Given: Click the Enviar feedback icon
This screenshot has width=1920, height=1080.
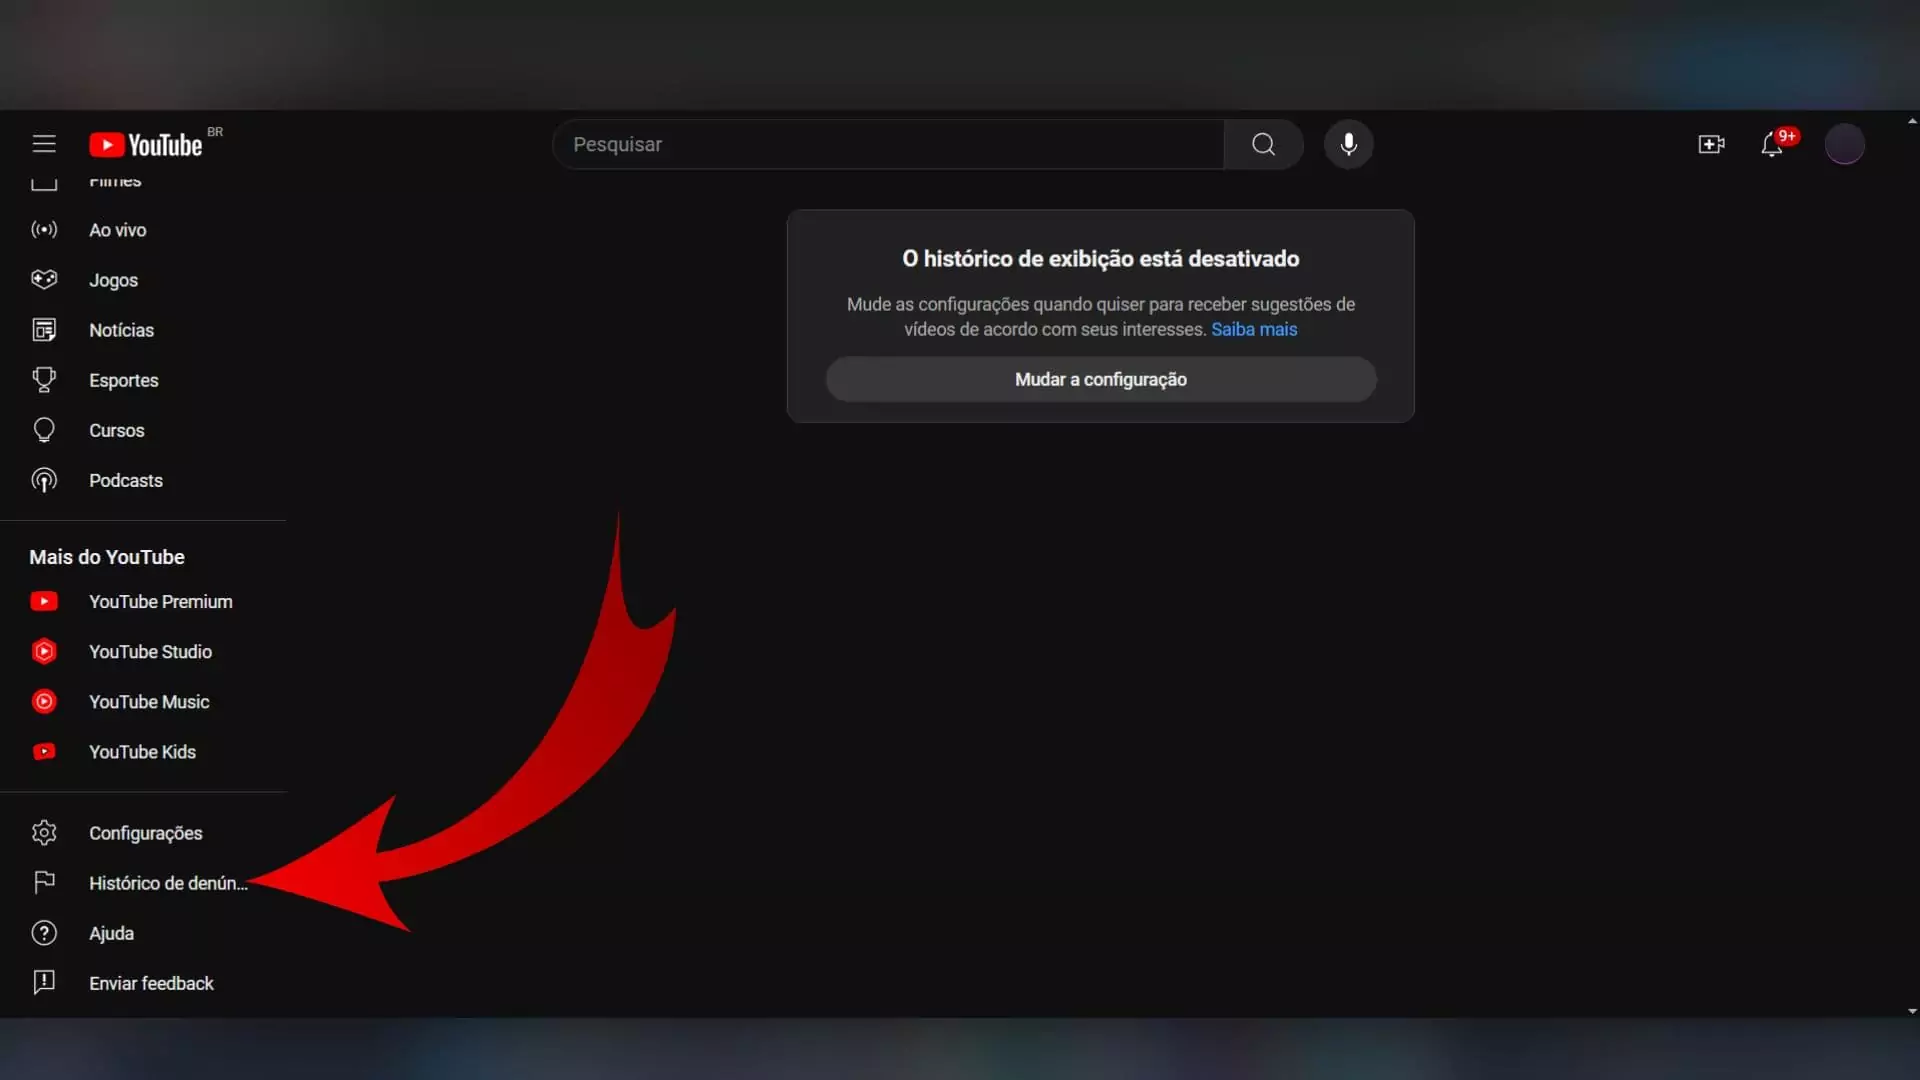Looking at the screenshot, I should (x=44, y=982).
